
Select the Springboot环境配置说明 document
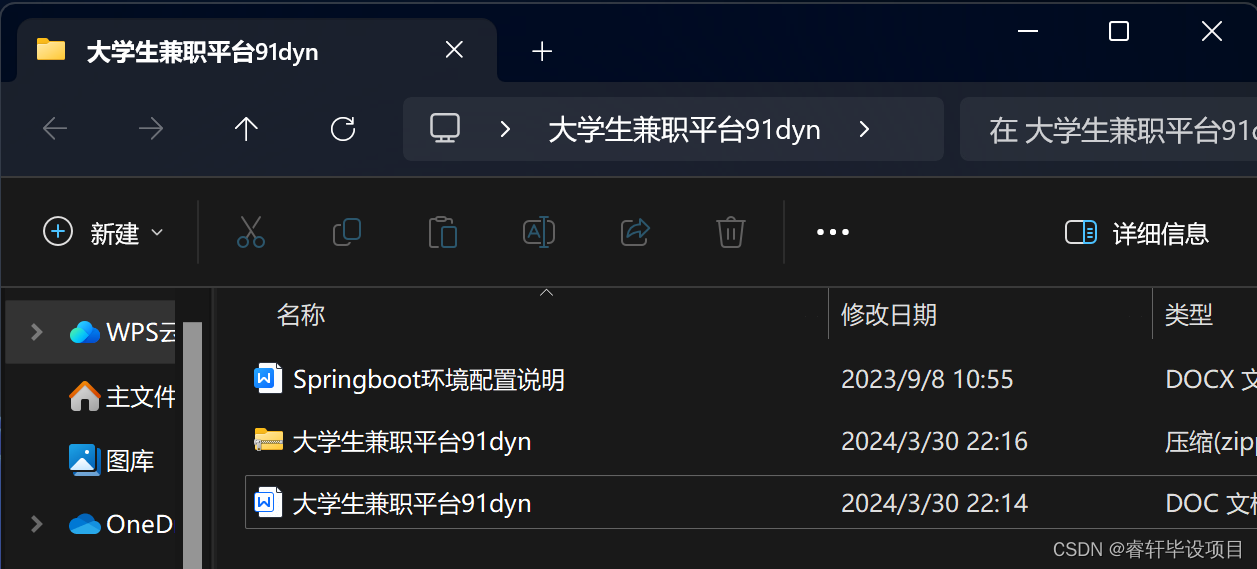click(x=428, y=380)
